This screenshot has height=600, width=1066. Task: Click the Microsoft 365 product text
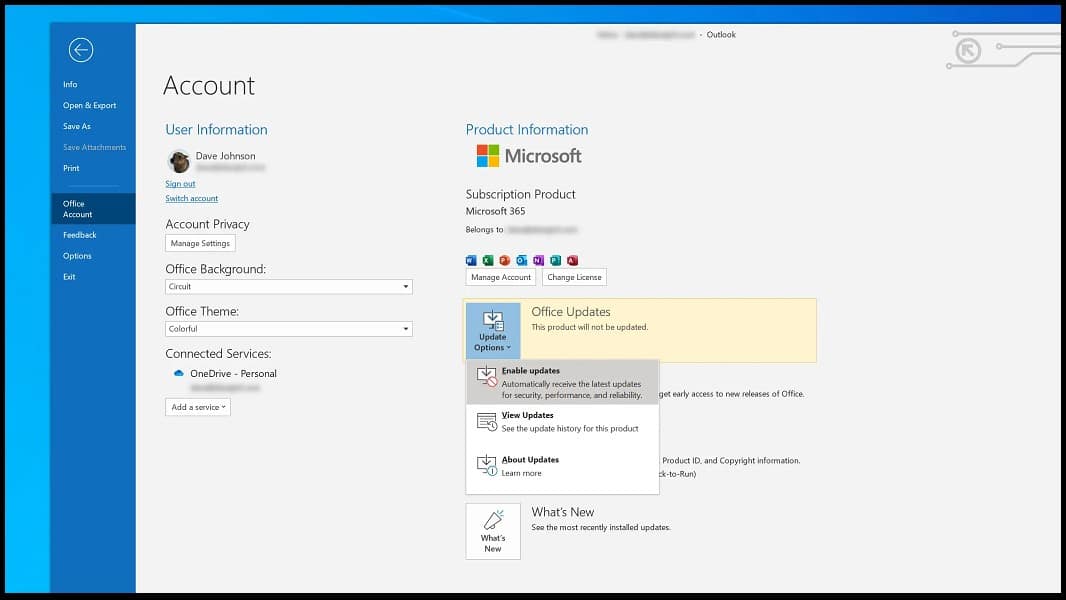point(496,211)
